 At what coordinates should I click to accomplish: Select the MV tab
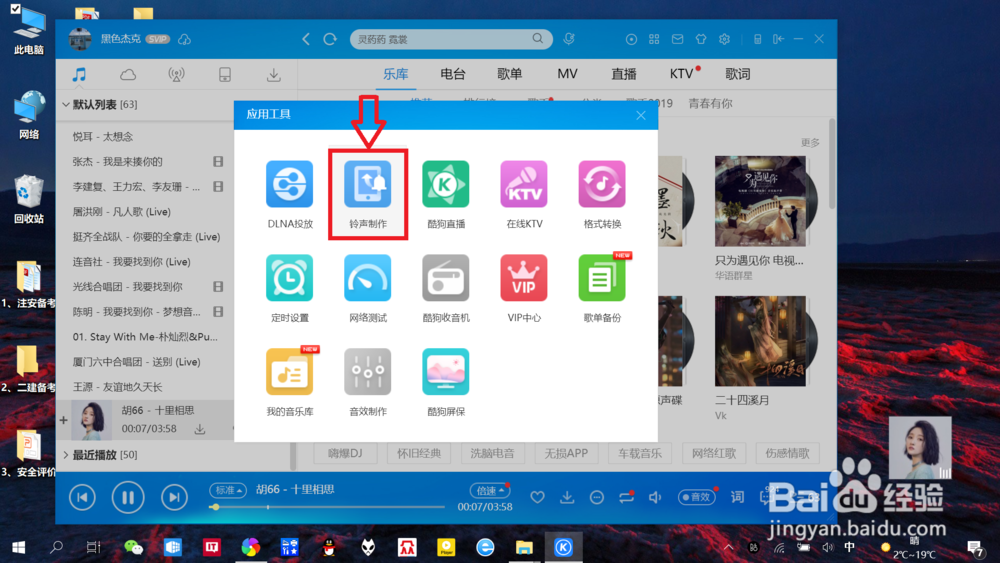pos(567,74)
